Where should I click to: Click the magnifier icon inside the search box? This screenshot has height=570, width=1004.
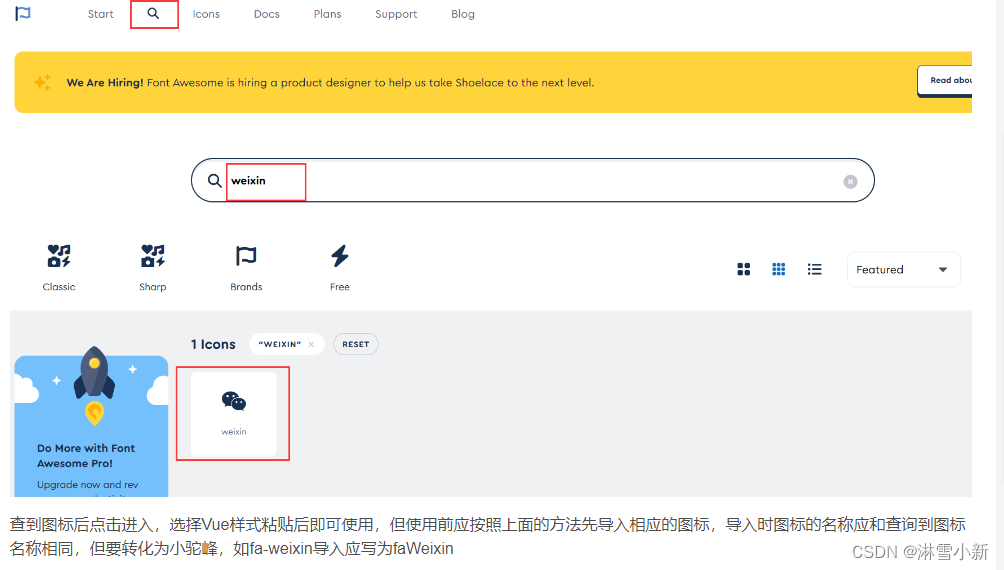click(x=215, y=181)
